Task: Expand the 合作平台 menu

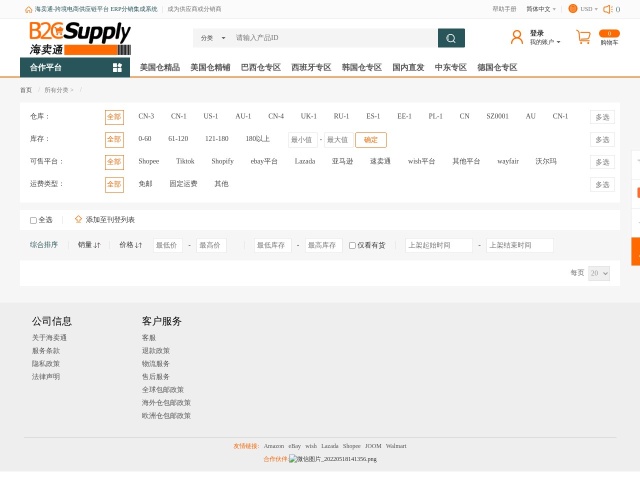Action: [x=75, y=68]
